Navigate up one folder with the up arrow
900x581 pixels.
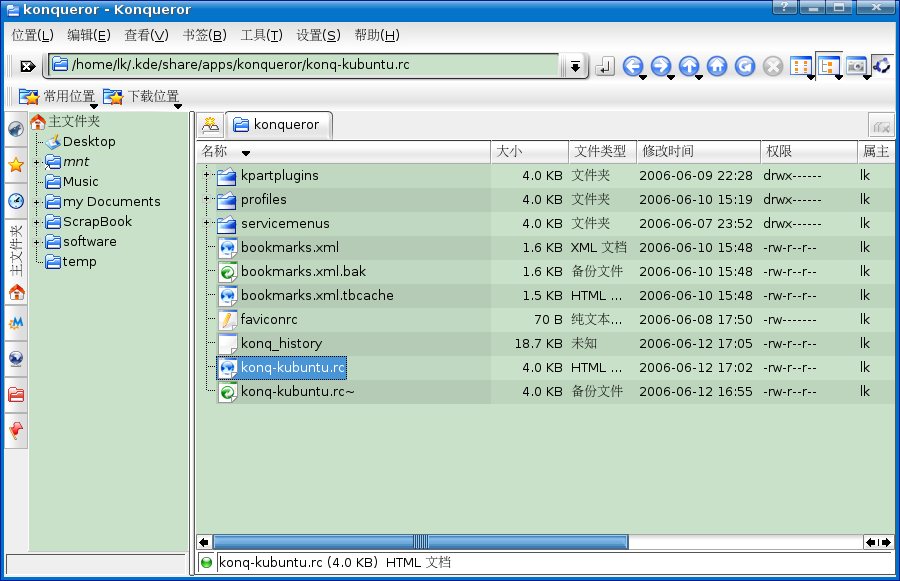coord(689,66)
